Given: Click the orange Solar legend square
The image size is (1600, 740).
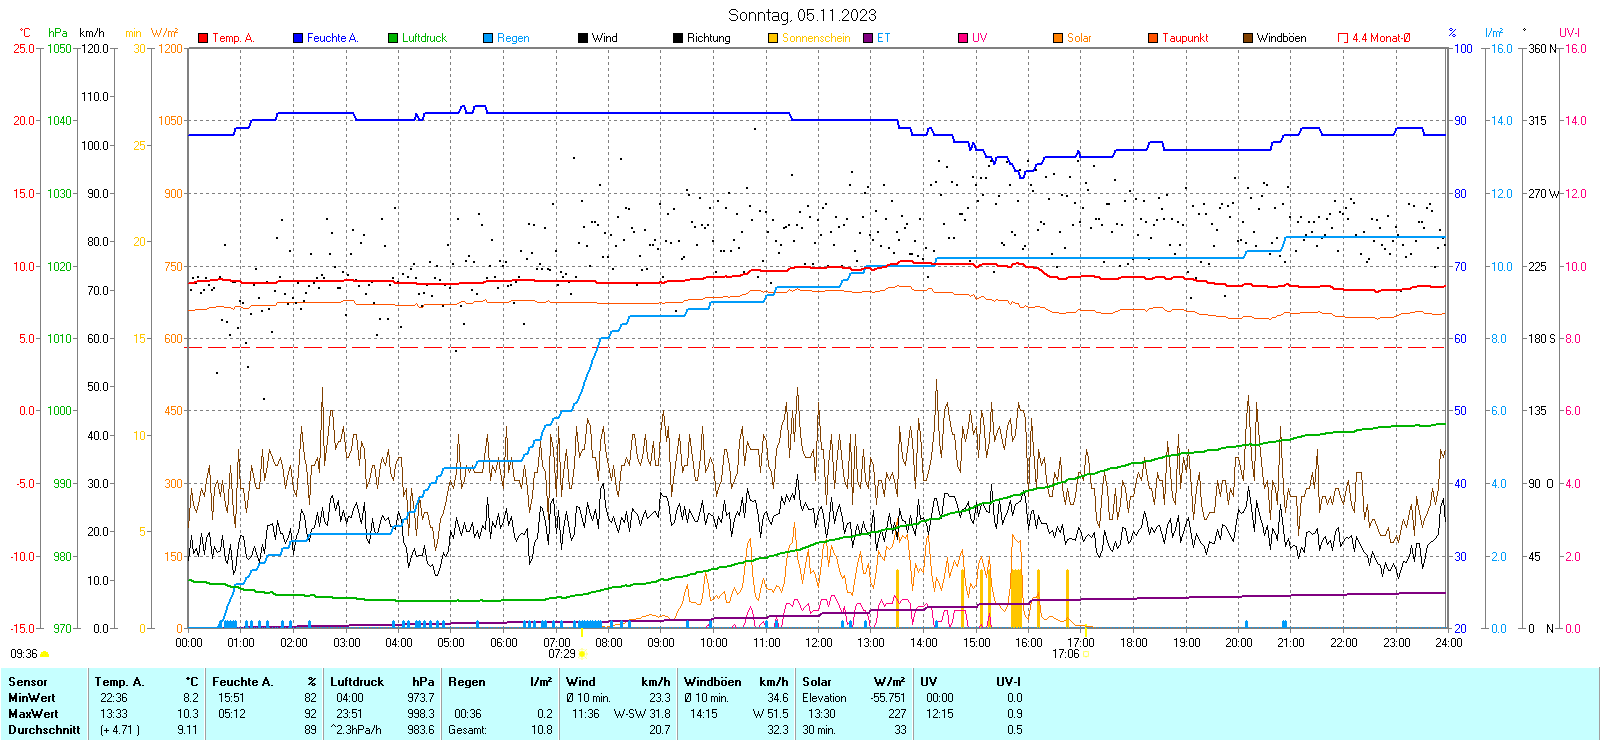Looking at the screenshot, I should pos(1058,38).
